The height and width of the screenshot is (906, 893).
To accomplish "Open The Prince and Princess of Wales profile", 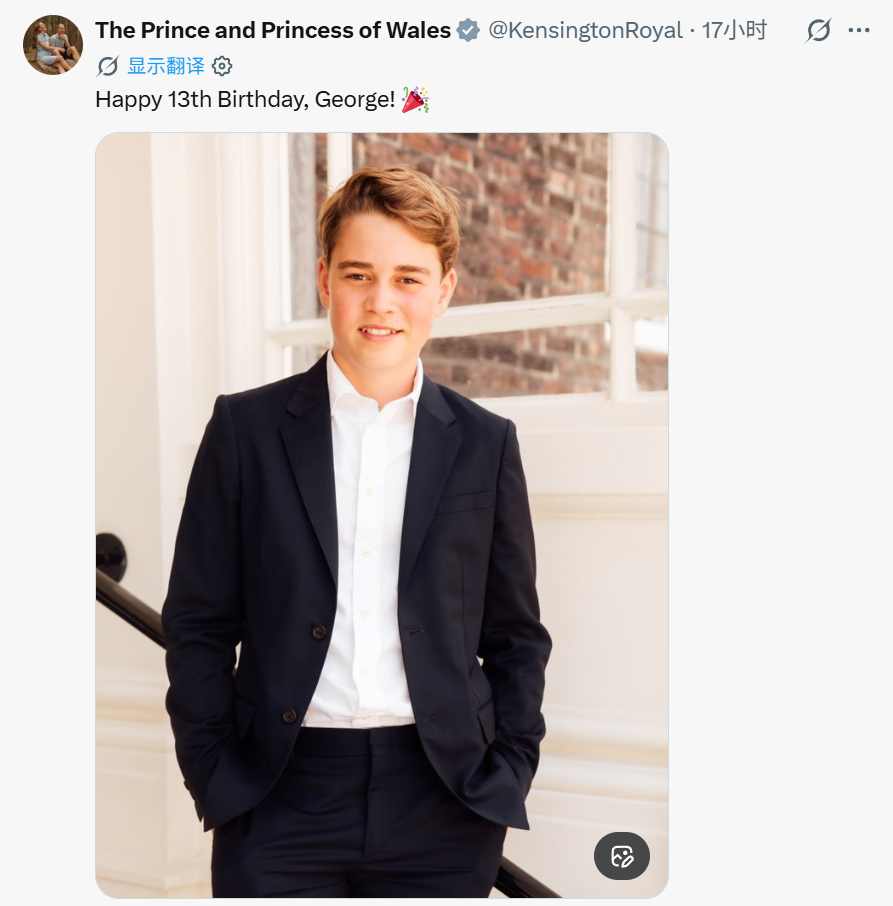I will [273, 30].
